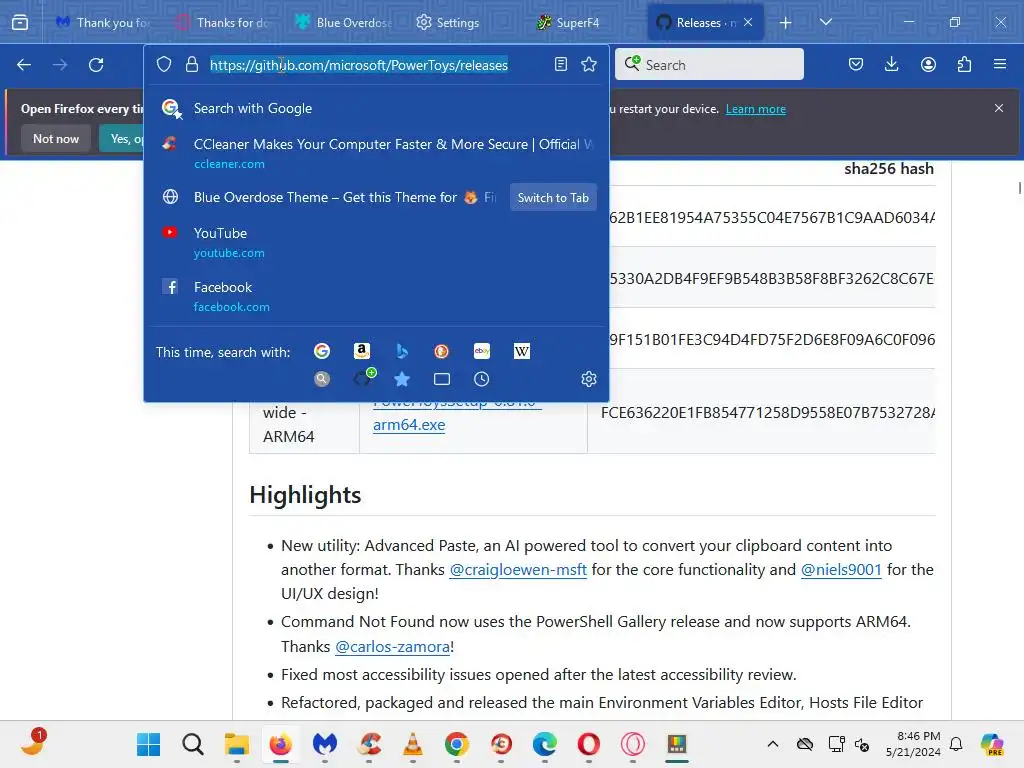Open Save to Pocket button
This screenshot has height=768, width=1024.
coord(856,64)
